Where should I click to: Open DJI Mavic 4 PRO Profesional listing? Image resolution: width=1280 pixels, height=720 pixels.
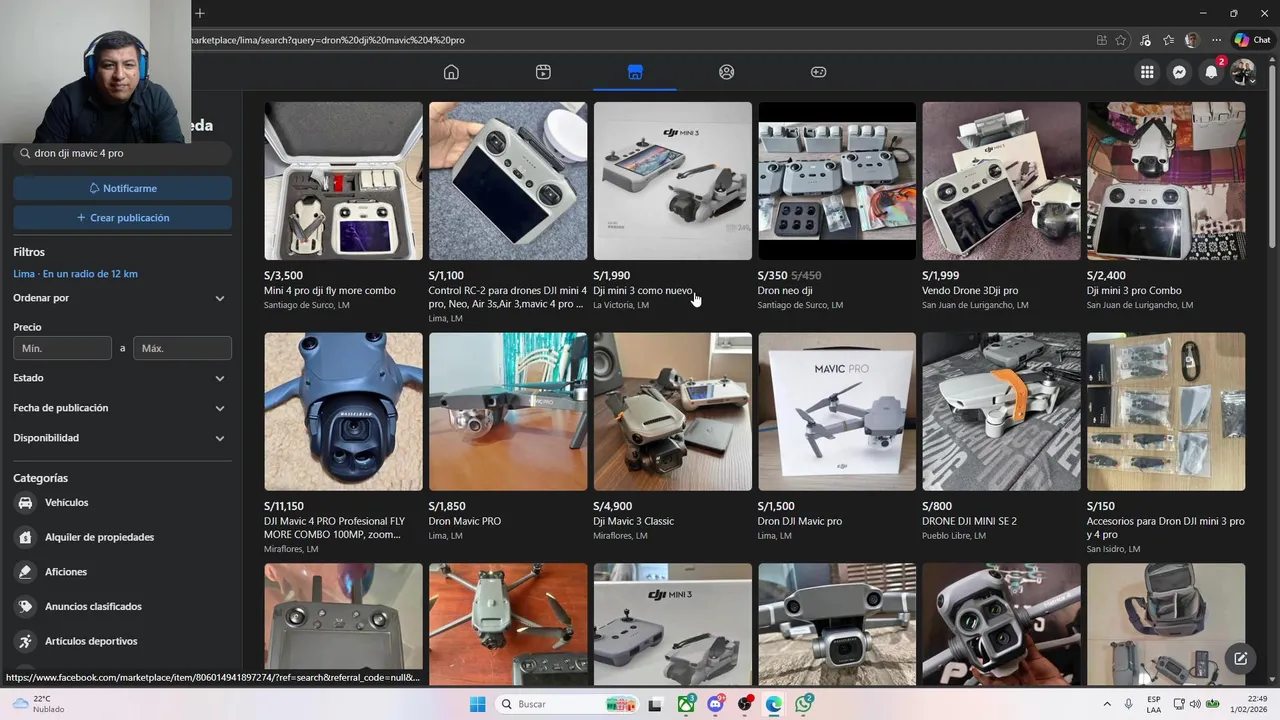343,411
